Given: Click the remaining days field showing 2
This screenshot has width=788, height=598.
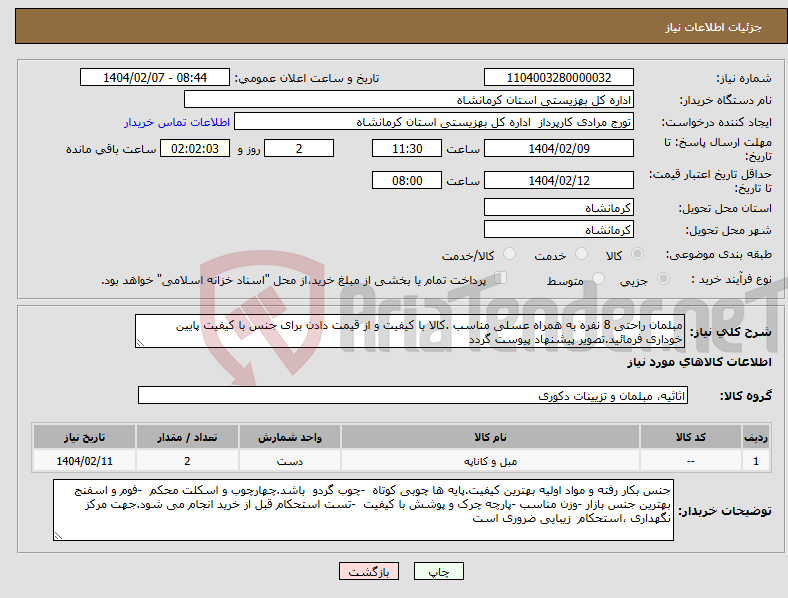Looking at the screenshot, I should click(299, 148).
